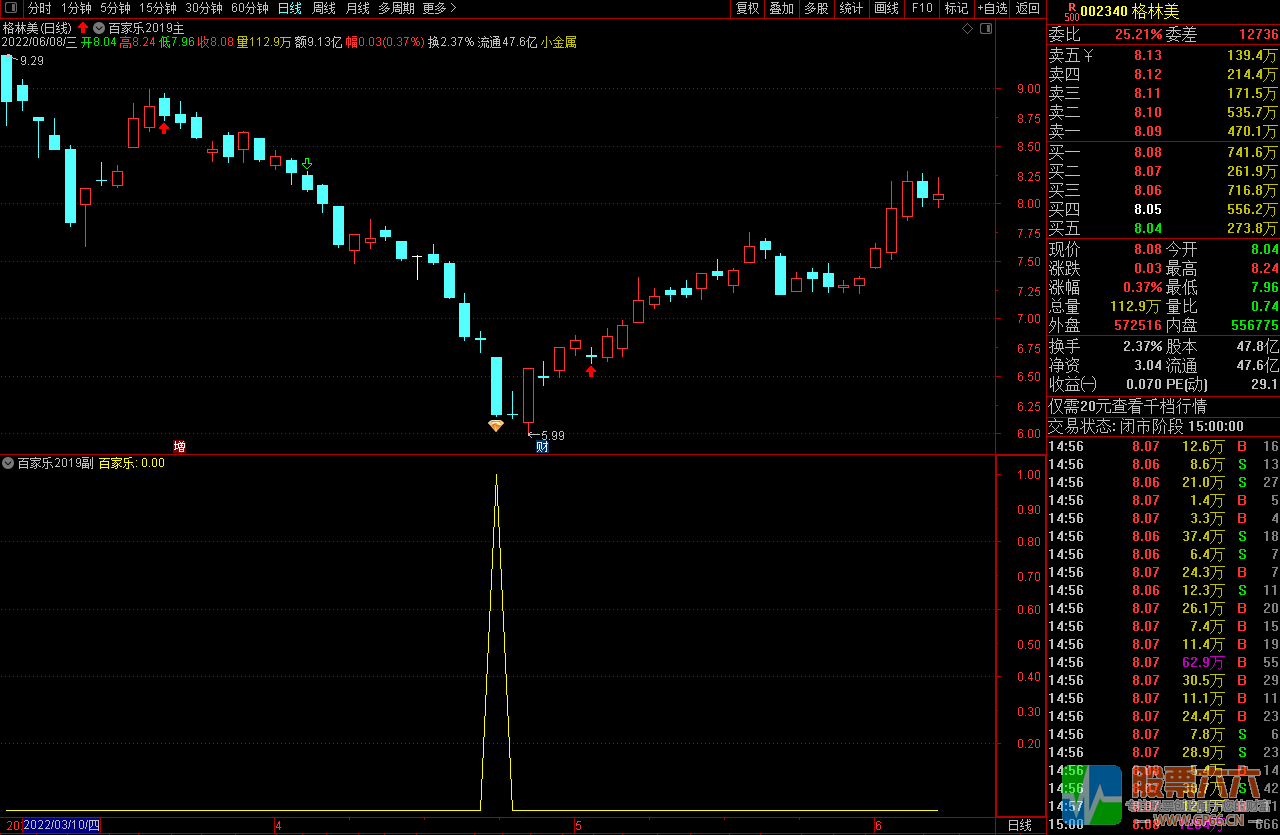
Task: Click the green down arrow signal on chart
Action: tap(307, 163)
